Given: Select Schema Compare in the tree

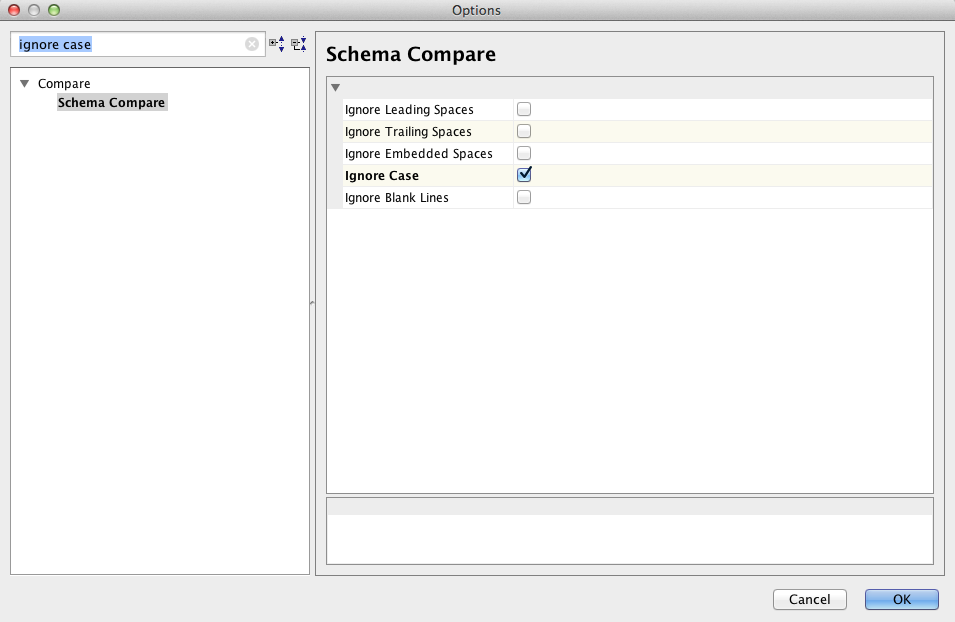Looking at the screenshot, I should pos(111,102).
